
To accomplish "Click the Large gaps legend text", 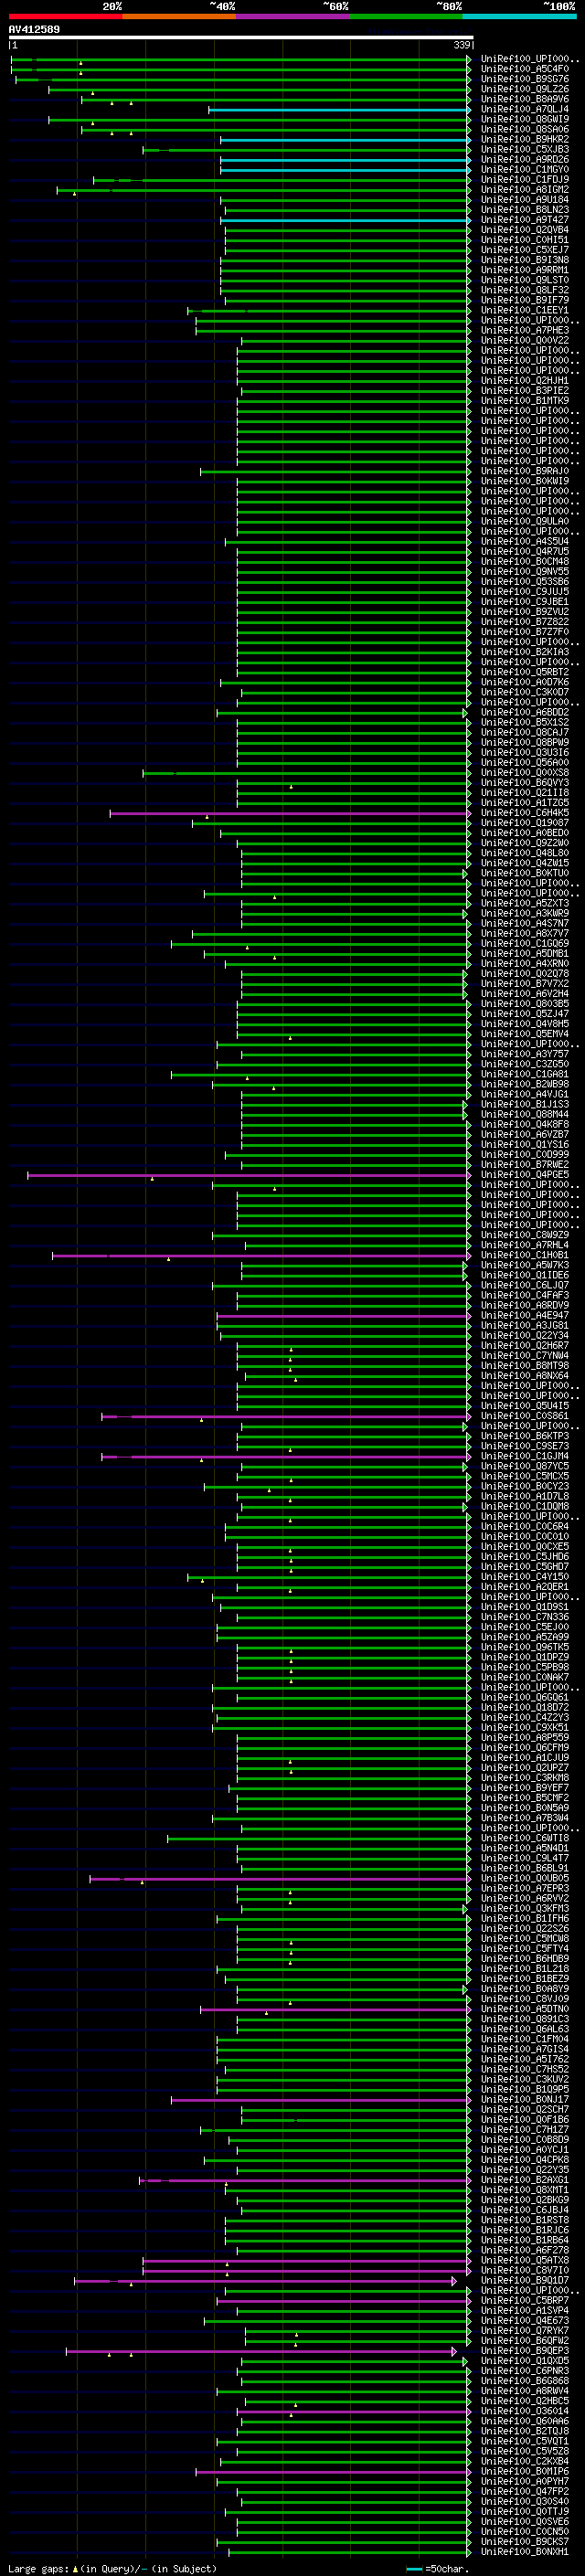I will click(112, 2569).
